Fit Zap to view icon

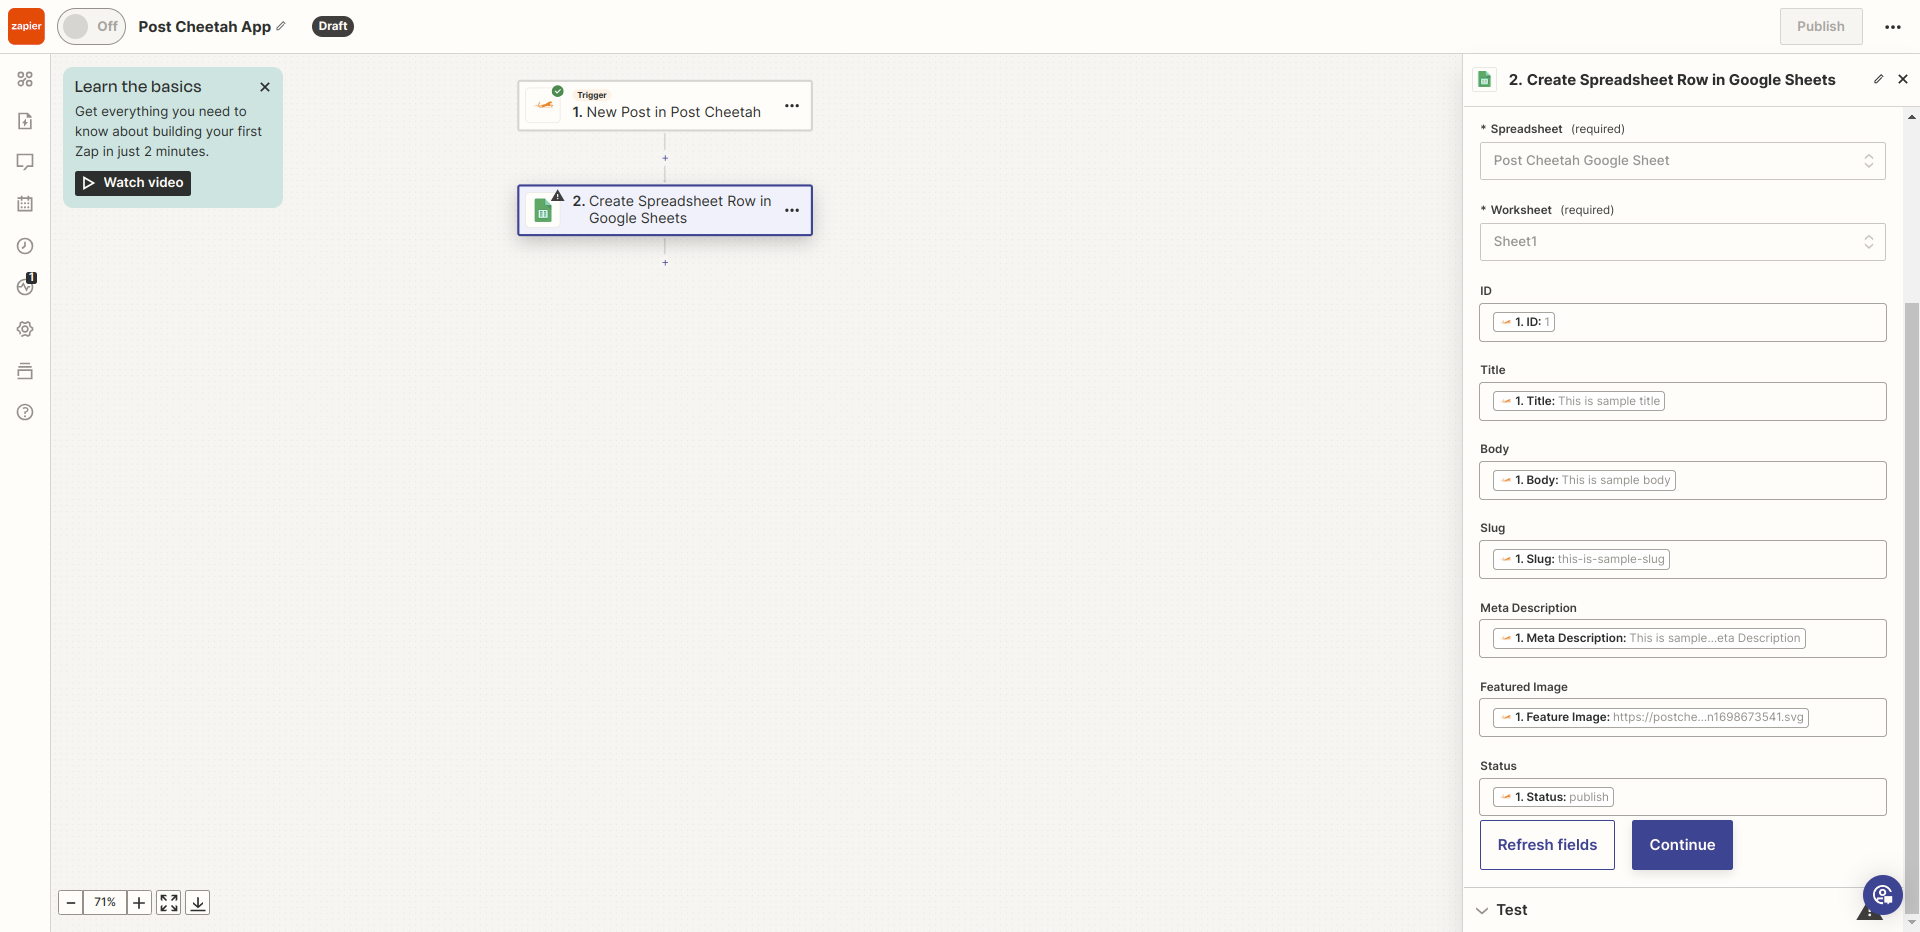pyautogui.click(x=169, y=903)
